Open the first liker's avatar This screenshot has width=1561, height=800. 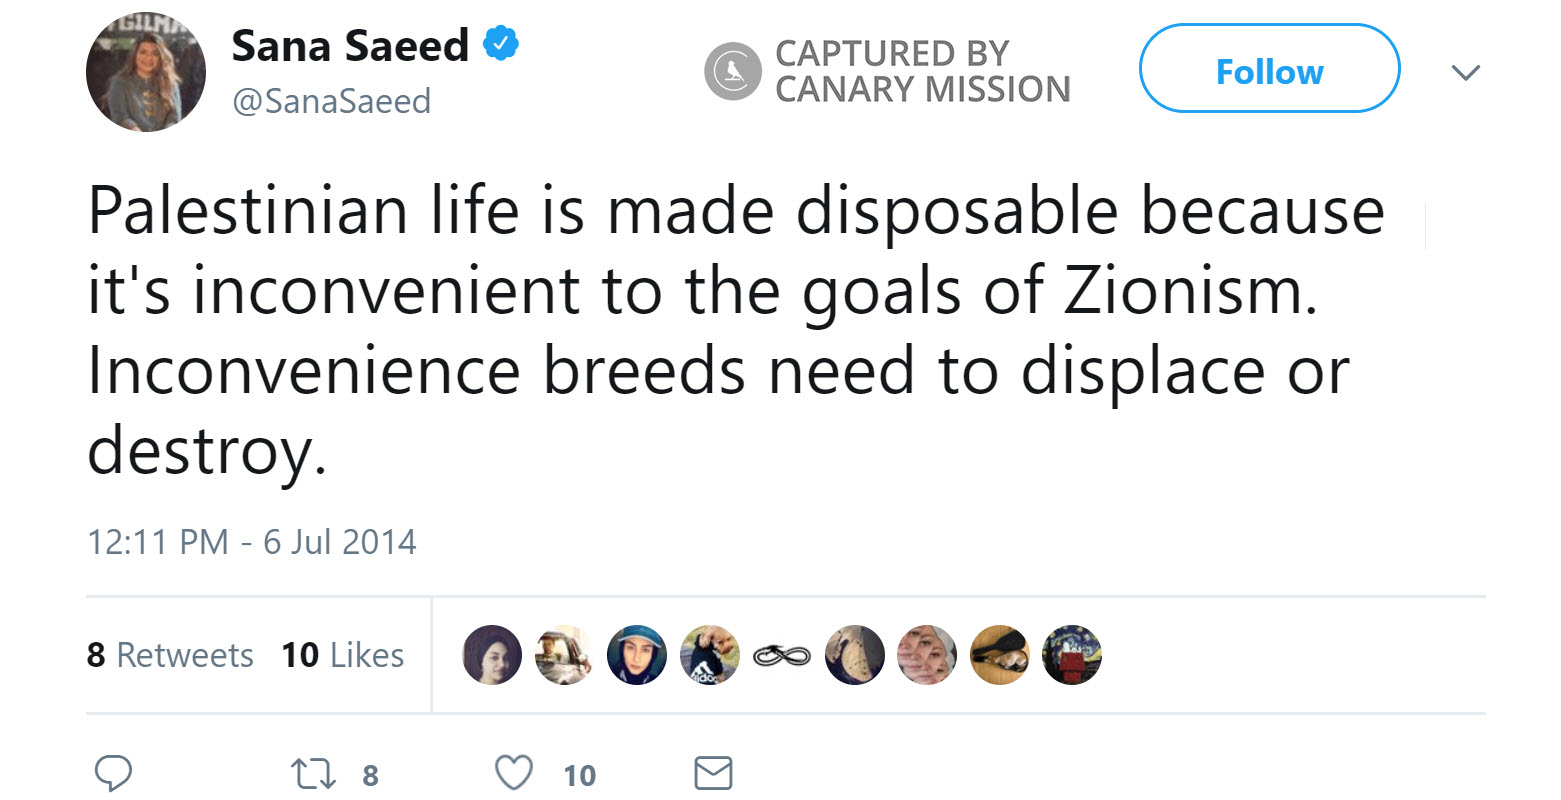(x=492, y=655)
